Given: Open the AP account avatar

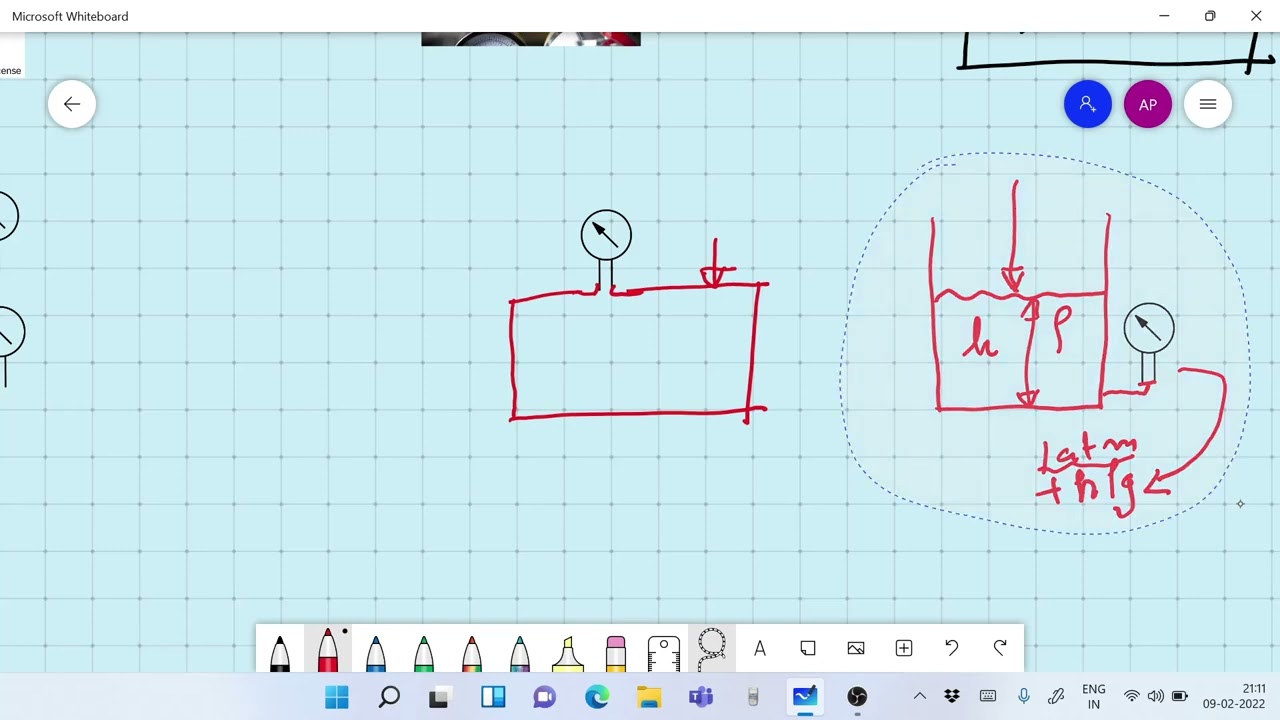Looking at the screenshot, I should point(1148,104).
